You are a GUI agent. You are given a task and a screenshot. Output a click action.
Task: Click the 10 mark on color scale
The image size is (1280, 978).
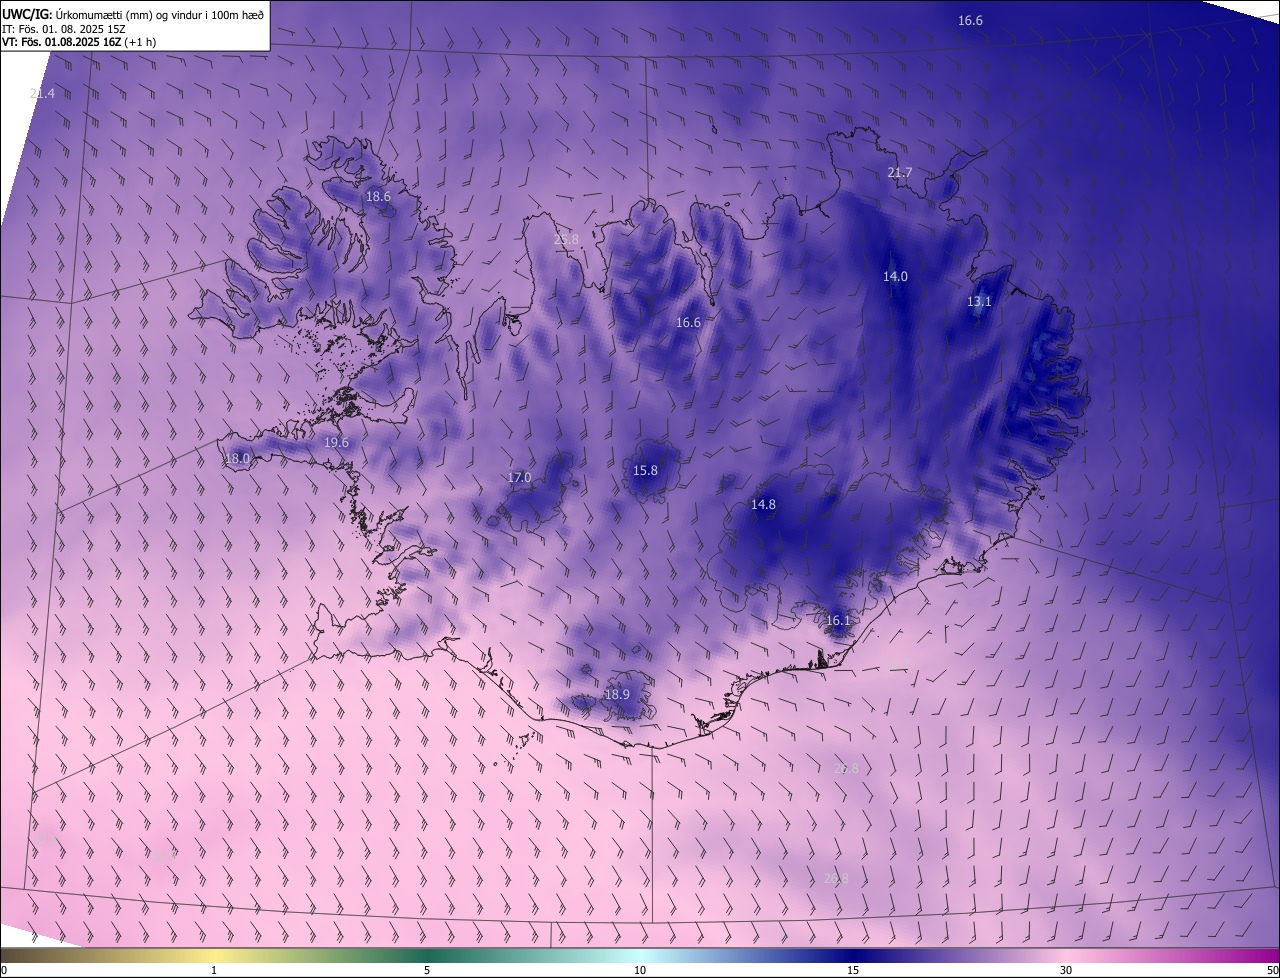[640, 970]
